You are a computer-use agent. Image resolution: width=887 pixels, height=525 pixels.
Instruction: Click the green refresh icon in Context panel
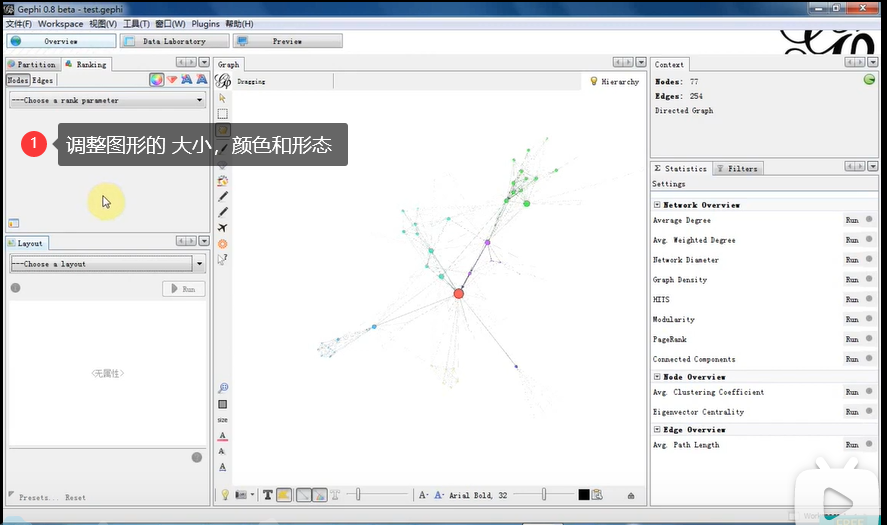coord(869,80)
